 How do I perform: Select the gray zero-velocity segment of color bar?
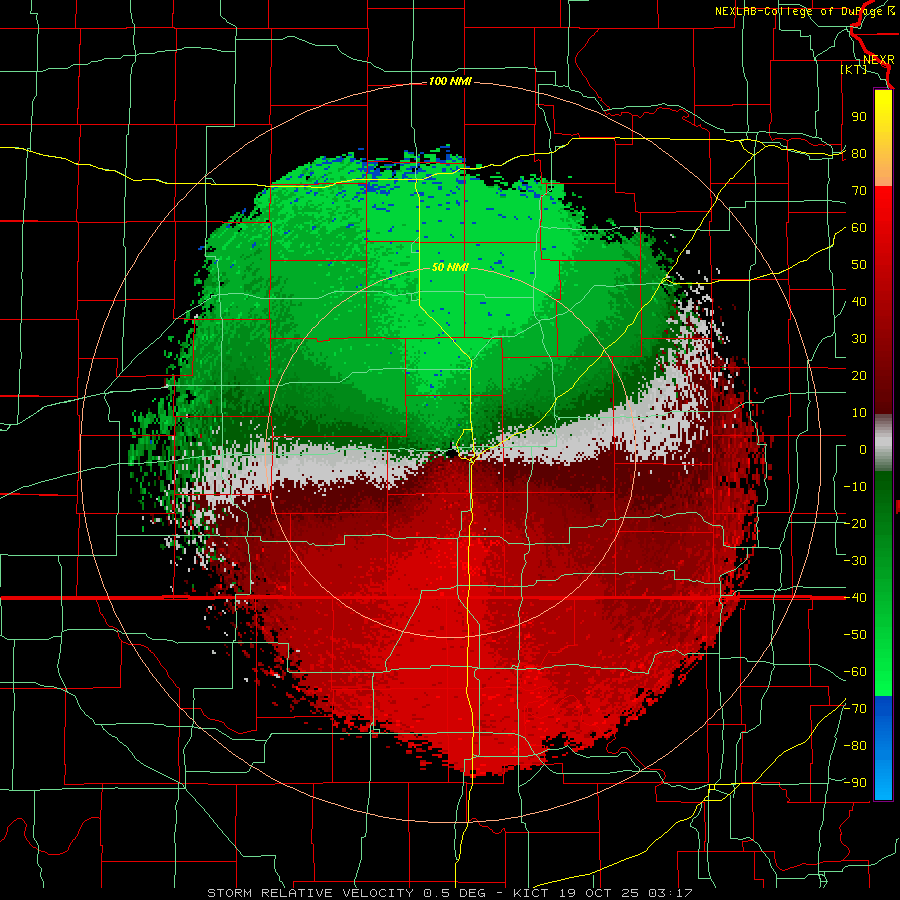(x=883, y=443)
